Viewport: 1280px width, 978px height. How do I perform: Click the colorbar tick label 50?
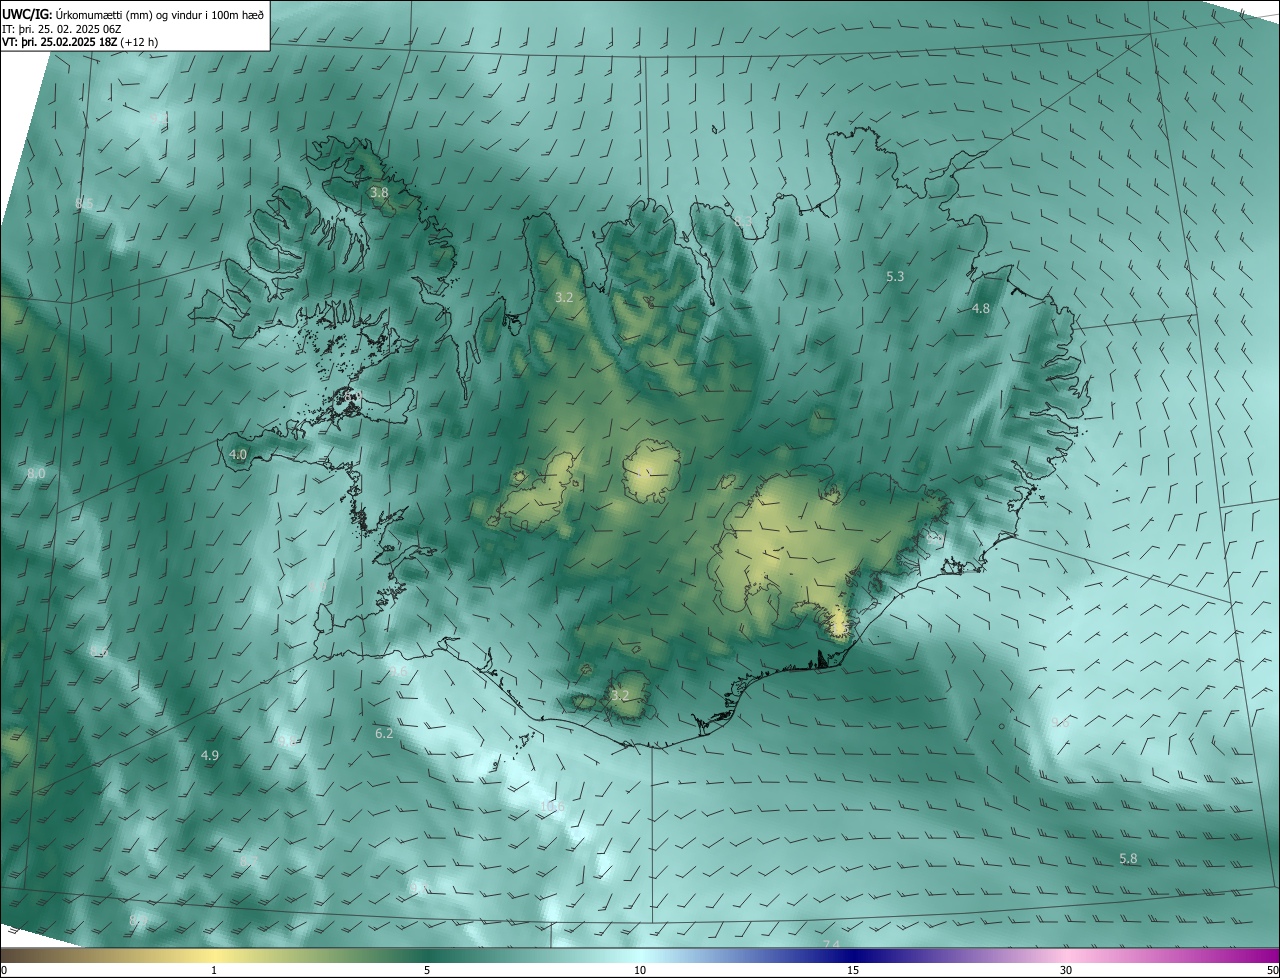[x=1272, y=970]
